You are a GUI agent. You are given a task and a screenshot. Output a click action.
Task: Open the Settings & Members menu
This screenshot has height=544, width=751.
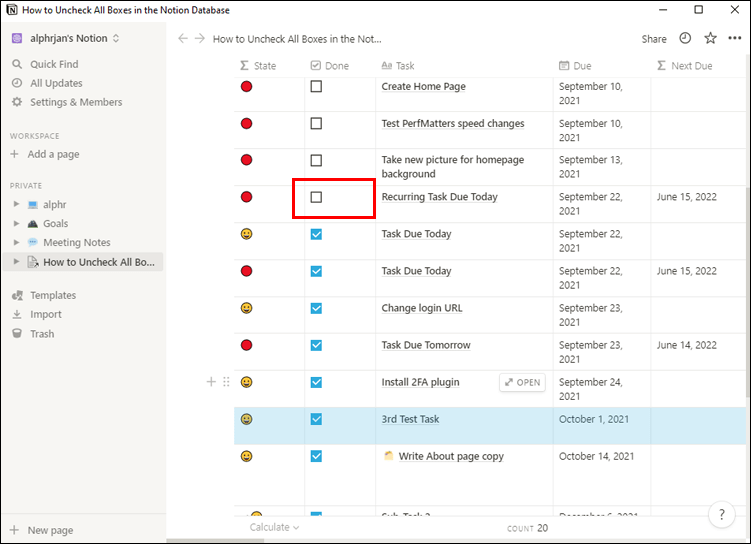[75, 102]
